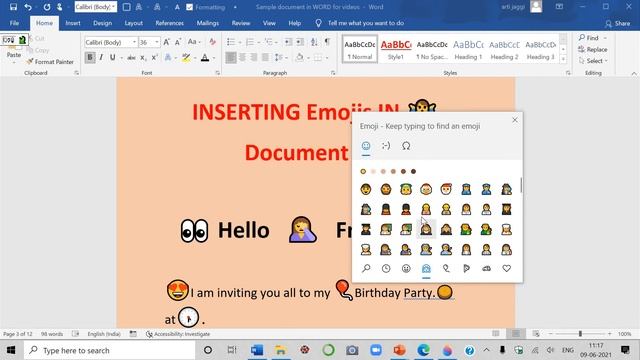Click the Format Painter button

pyautogui.click(x=50, y=62)
